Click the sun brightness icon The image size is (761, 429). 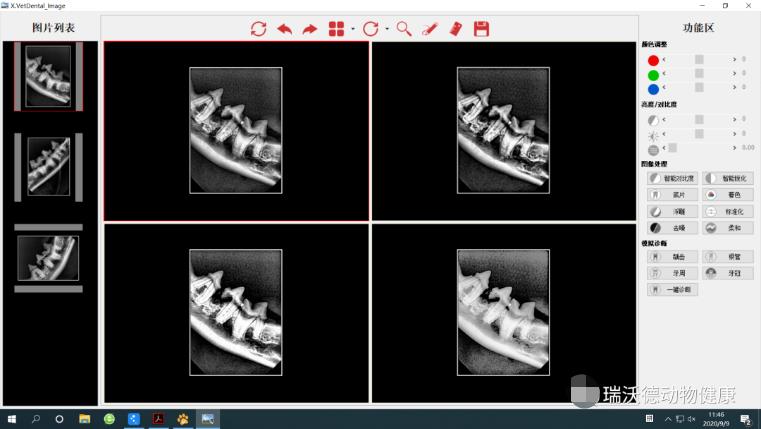pos(653,135)
